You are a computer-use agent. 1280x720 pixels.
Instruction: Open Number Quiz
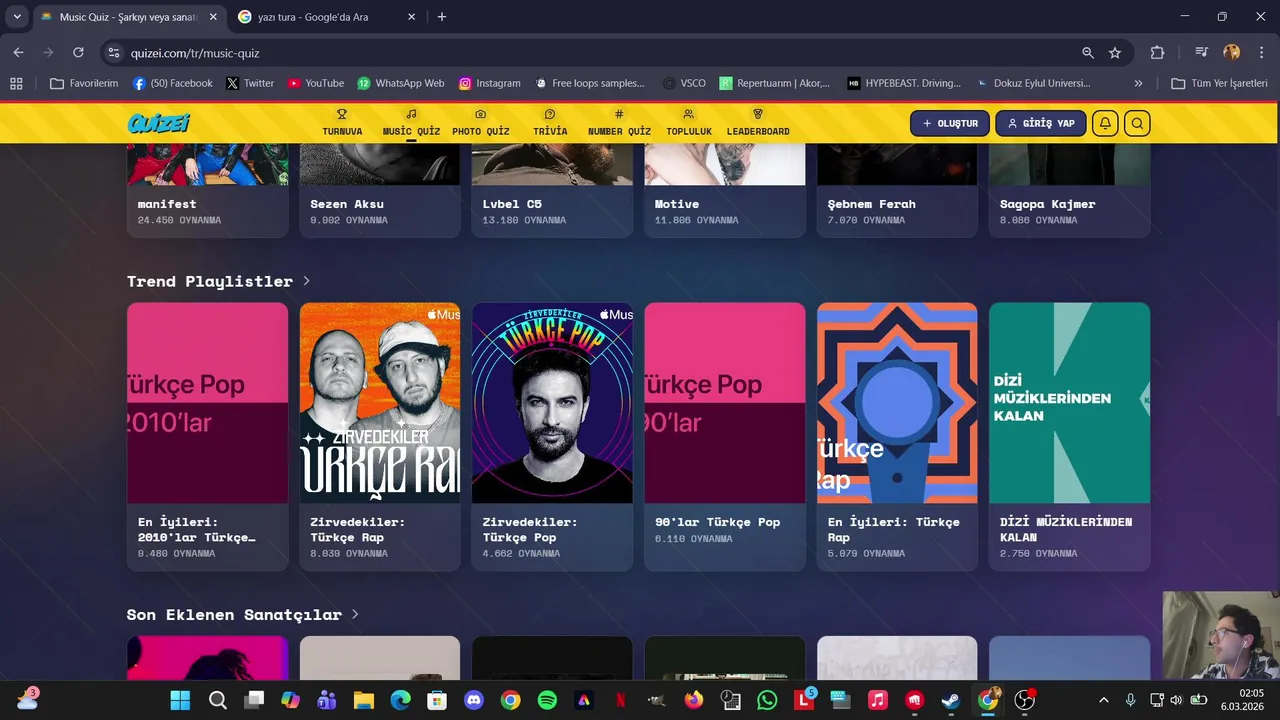tap(619, 123)
